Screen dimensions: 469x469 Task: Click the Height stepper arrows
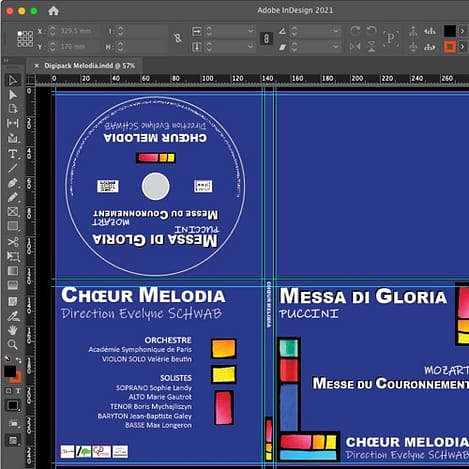coord(121,47)
